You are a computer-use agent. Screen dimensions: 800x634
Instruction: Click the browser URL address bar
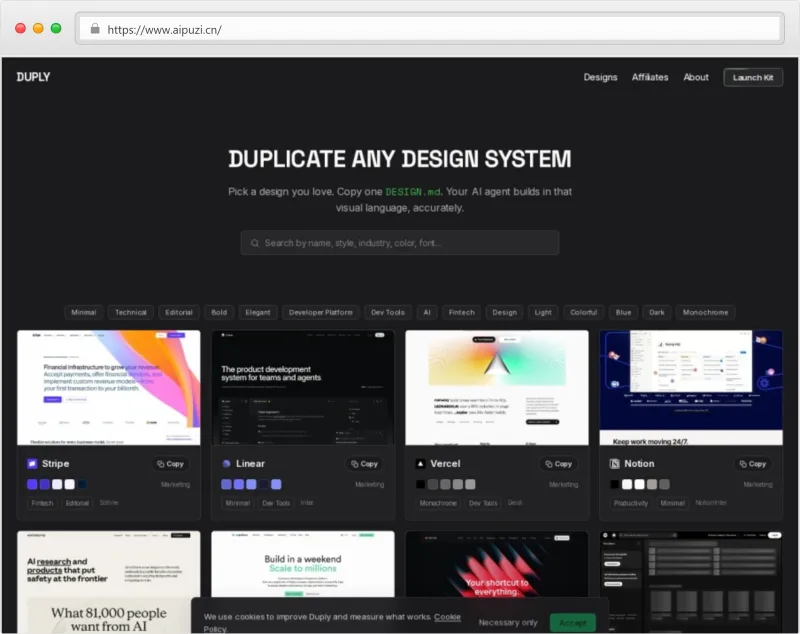430,29
